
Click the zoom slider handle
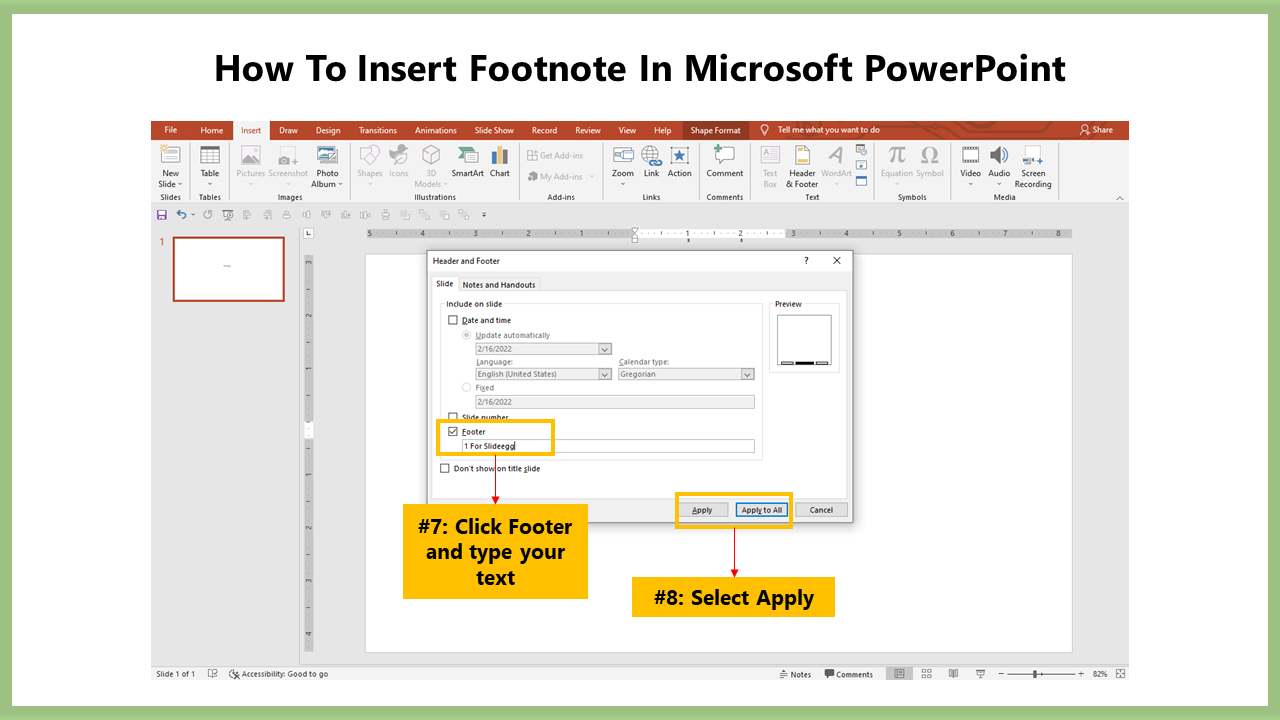tap(1035, 674)
